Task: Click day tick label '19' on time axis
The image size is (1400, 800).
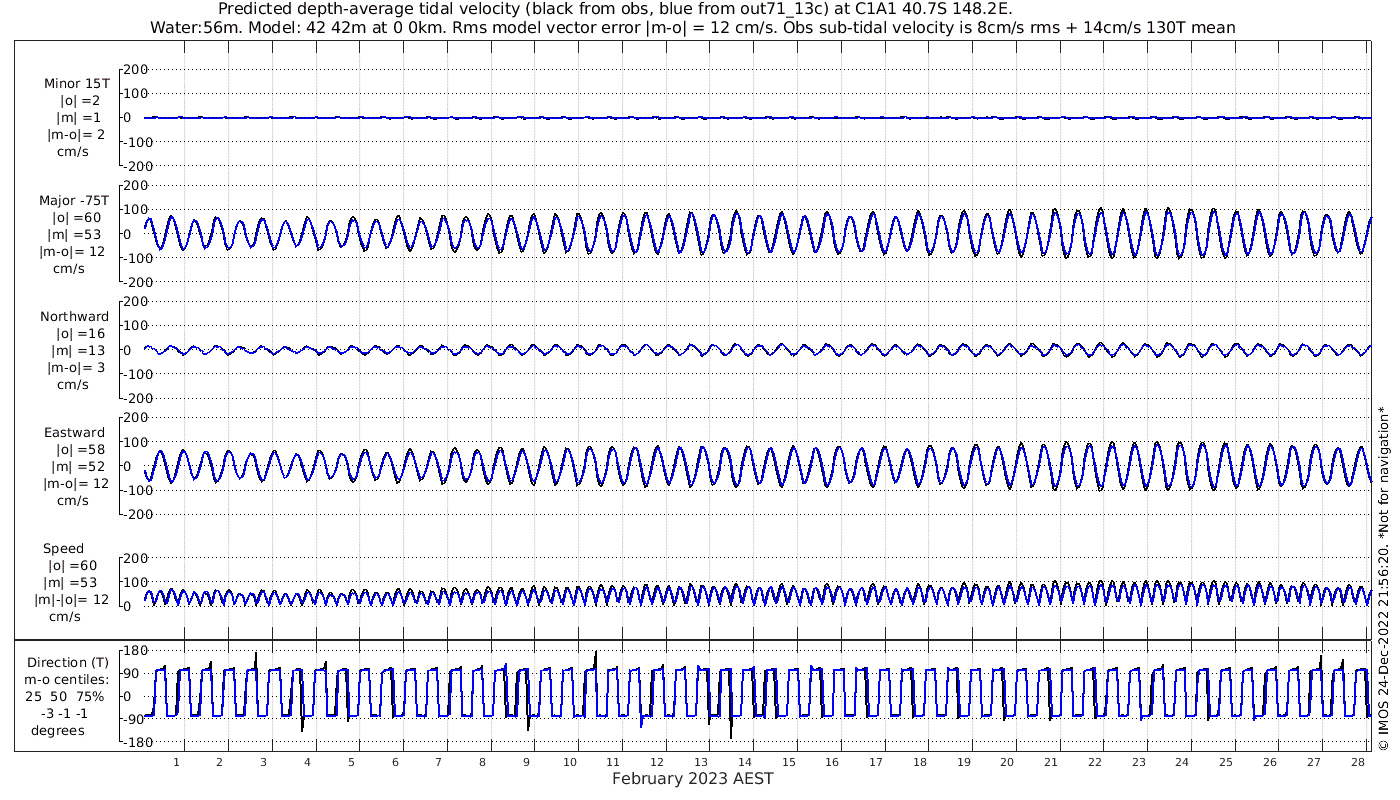Action: pyautogui.click(x=964, y=763)
